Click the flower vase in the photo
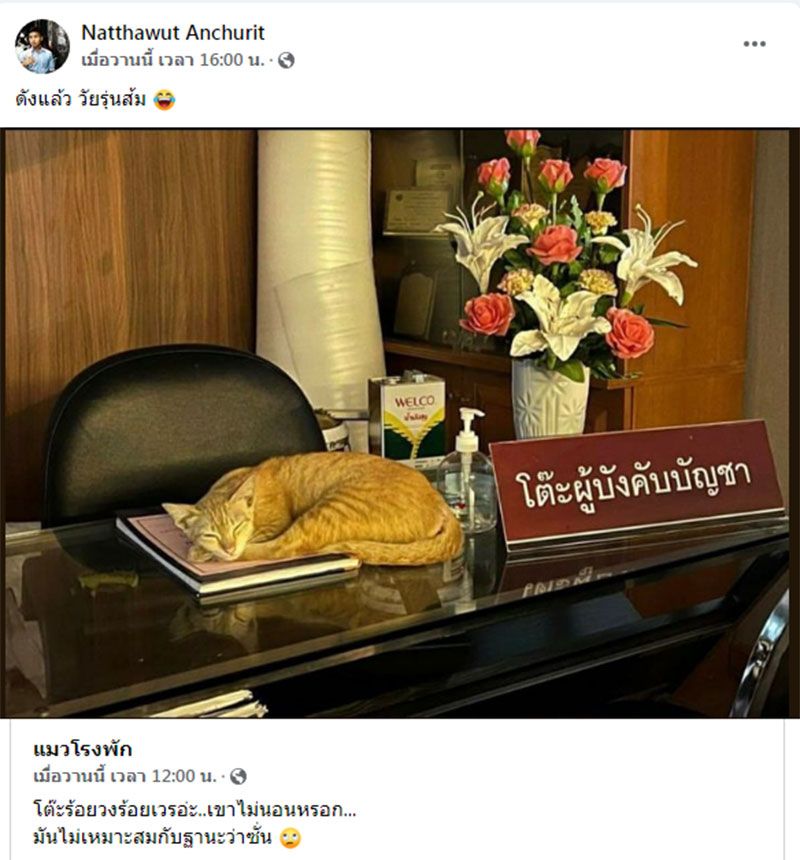The height and width of the screenshot is (860, 800). (551, 399)
